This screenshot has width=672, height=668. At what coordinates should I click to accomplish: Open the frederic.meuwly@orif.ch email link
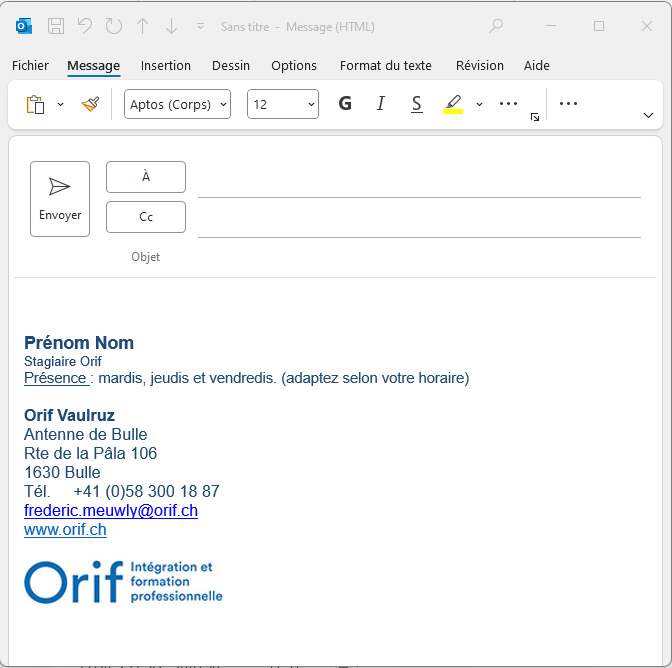tap(111, 511)
